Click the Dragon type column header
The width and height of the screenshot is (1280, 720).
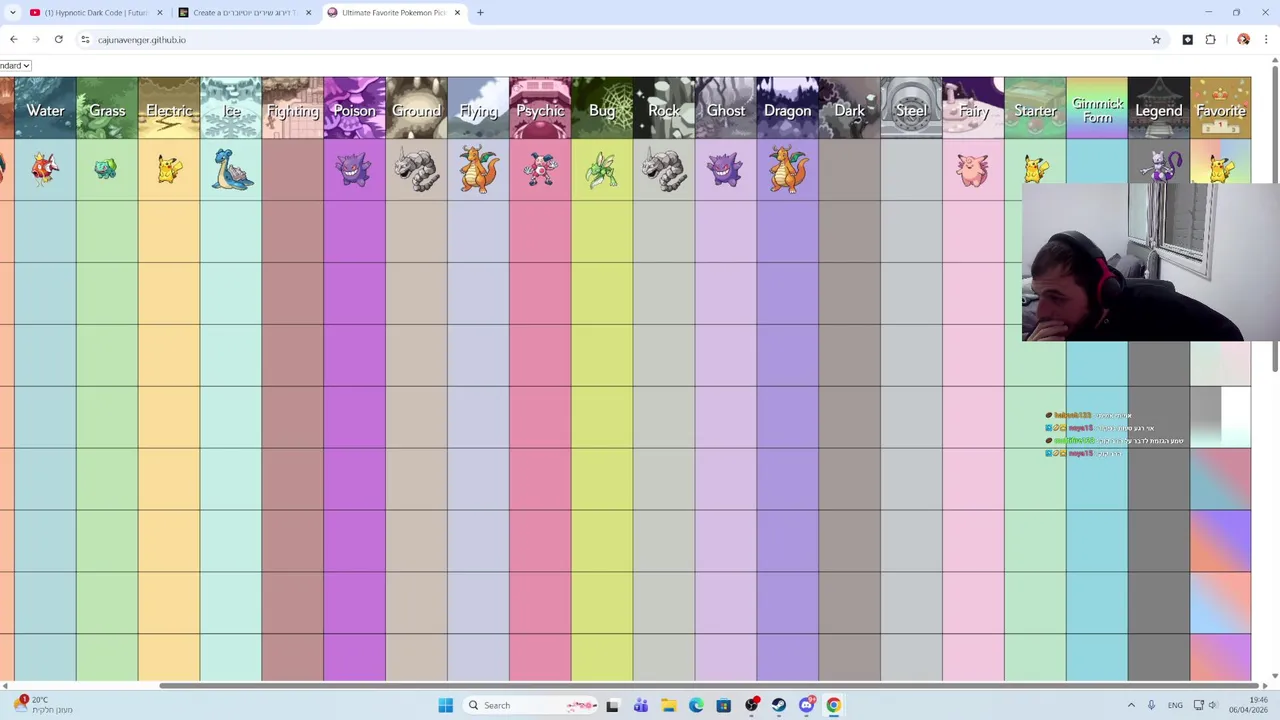tap(787, 108)
